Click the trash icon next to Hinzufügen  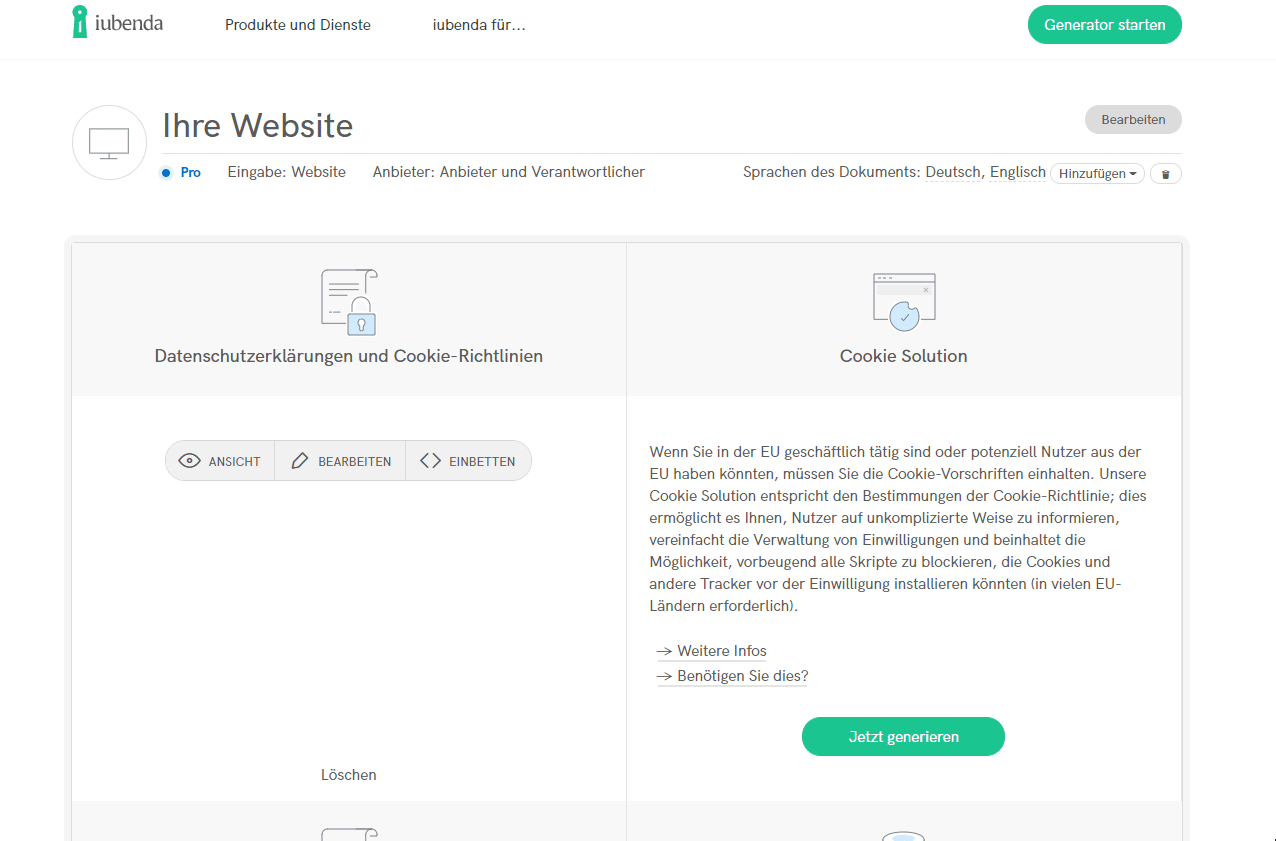[1165, 173]
